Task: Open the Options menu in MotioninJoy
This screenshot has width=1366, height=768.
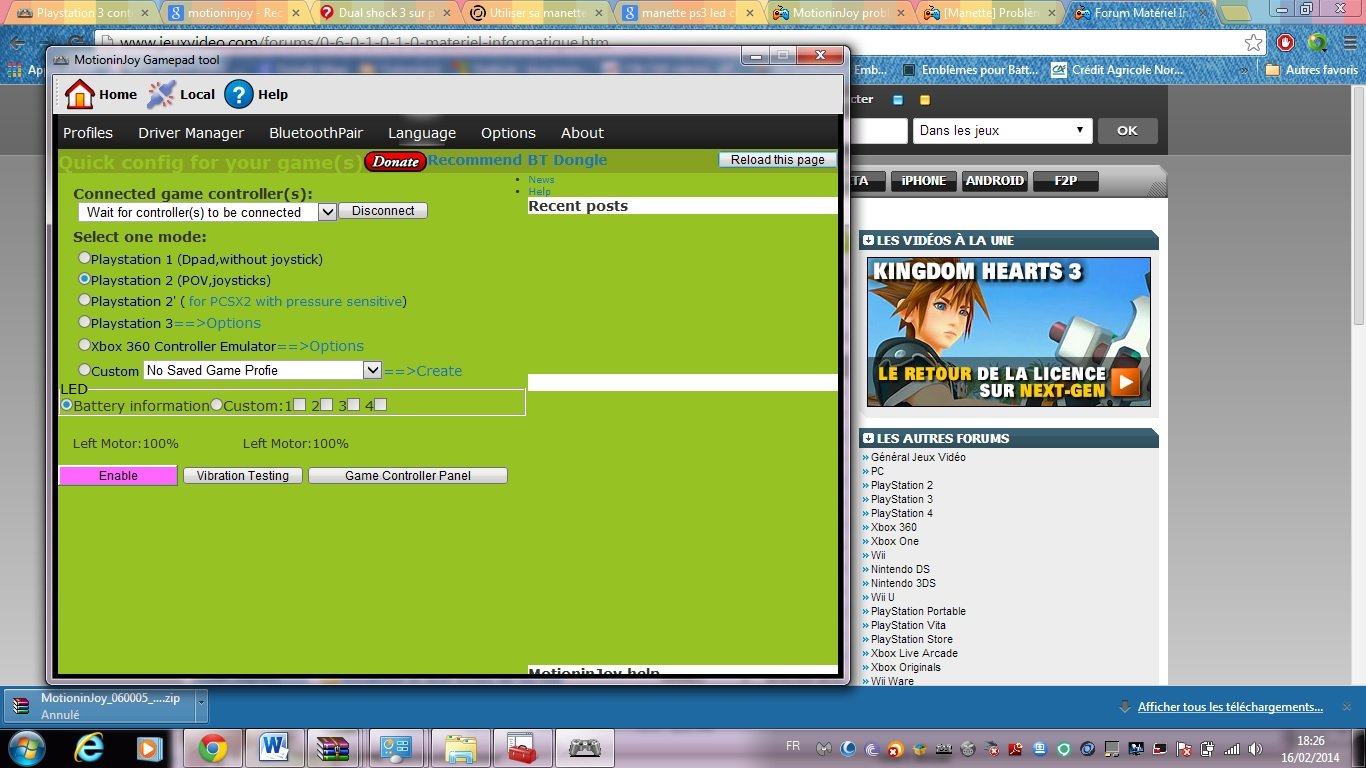Action: pyautogui.click(x=508, y=133)
